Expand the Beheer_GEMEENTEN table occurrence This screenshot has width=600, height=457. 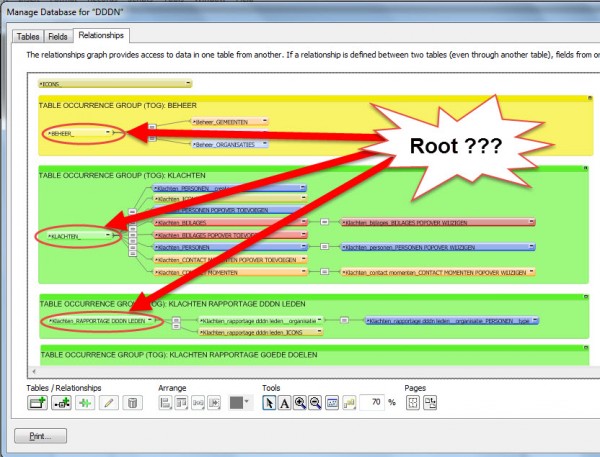[265, 121]
